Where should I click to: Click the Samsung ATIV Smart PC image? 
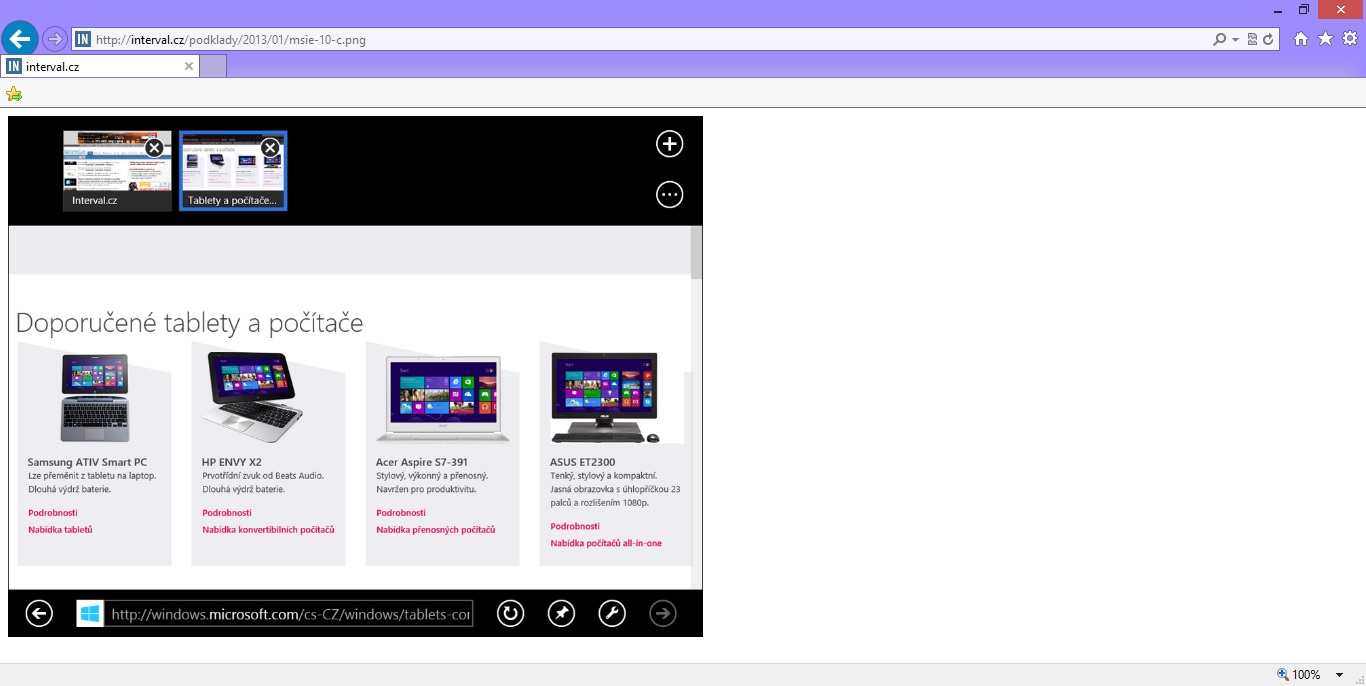click(x=94, y=398)
